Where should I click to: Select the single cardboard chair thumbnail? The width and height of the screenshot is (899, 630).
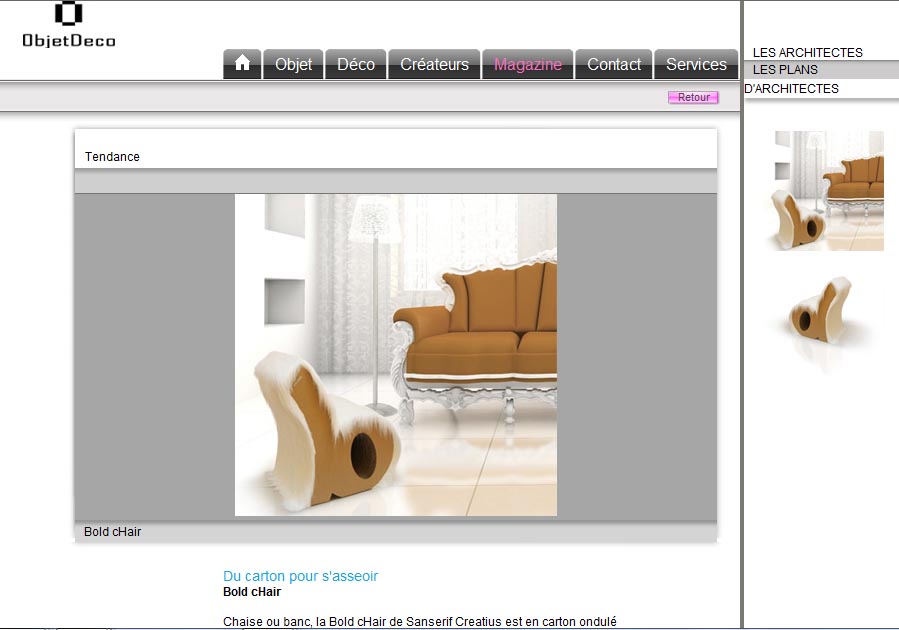[822, 314]
